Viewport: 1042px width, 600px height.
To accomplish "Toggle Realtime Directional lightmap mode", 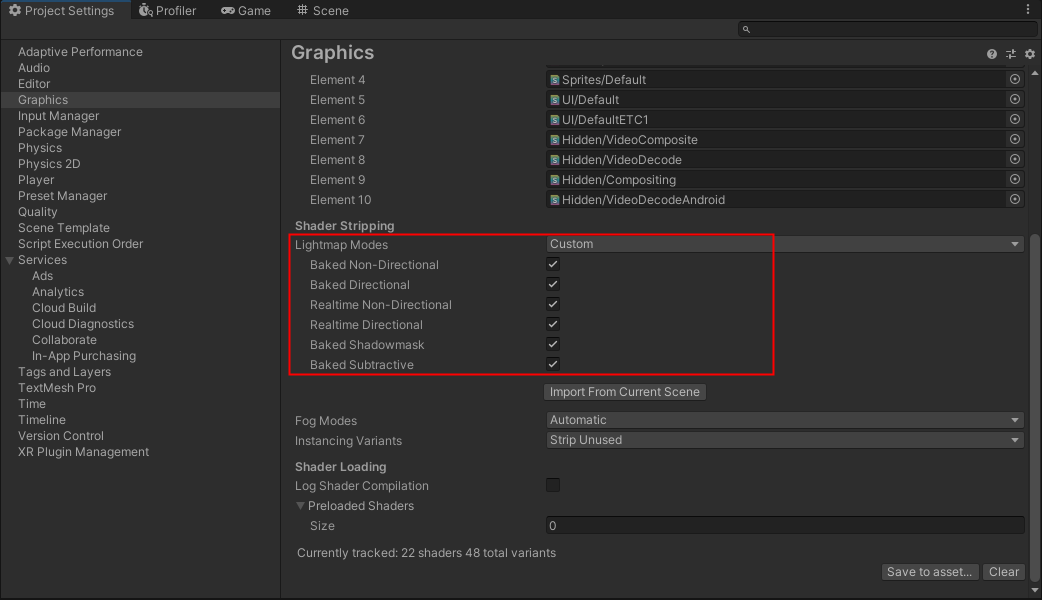I will [553, 325].
